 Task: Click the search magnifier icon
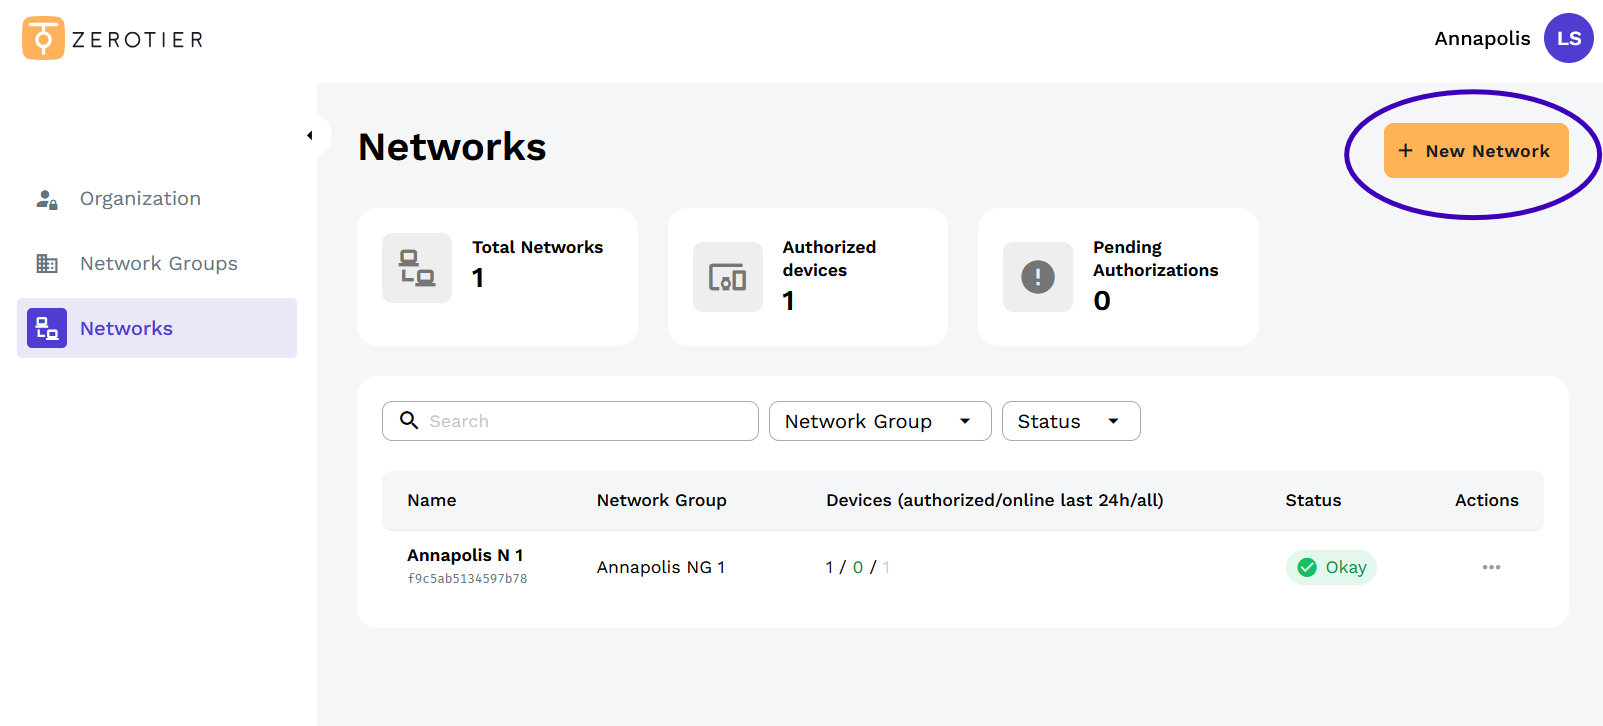point(409,420)
